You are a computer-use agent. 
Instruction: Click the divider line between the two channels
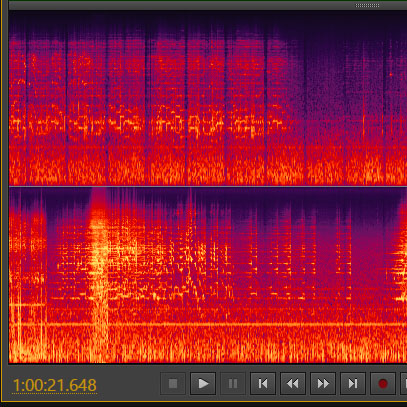point(208,186)
